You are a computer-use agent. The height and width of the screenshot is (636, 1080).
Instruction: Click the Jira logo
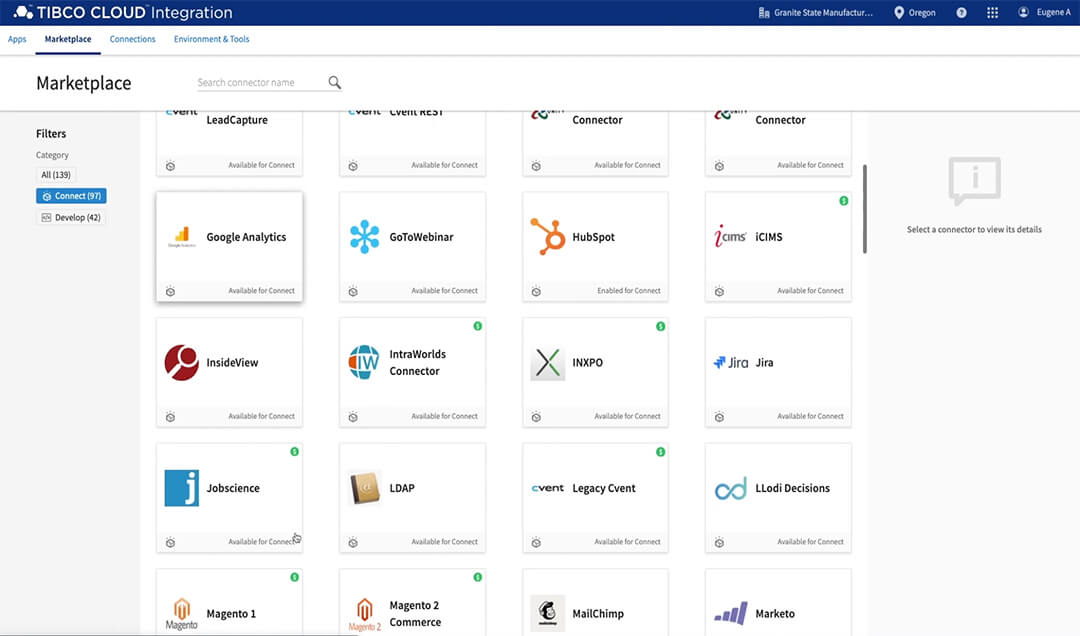730,362
